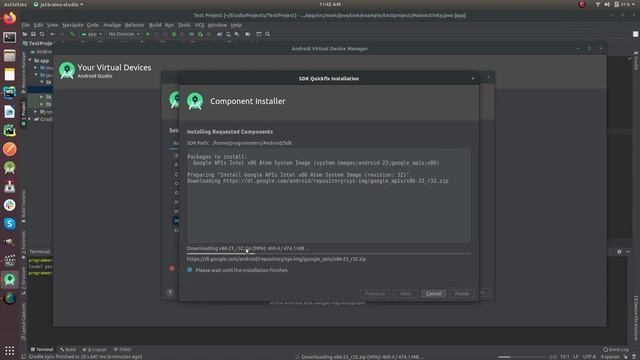Image resolution: width=640 pixels, height=360 pixels.
Task: Click the 4 spaces indent status entry
Action: [x=609, y=357]
